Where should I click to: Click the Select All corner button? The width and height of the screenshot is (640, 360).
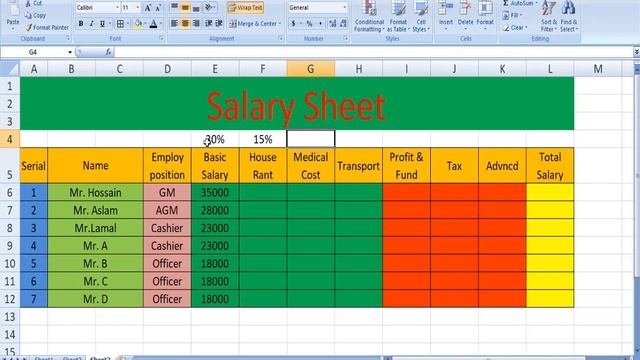point(9,69)
